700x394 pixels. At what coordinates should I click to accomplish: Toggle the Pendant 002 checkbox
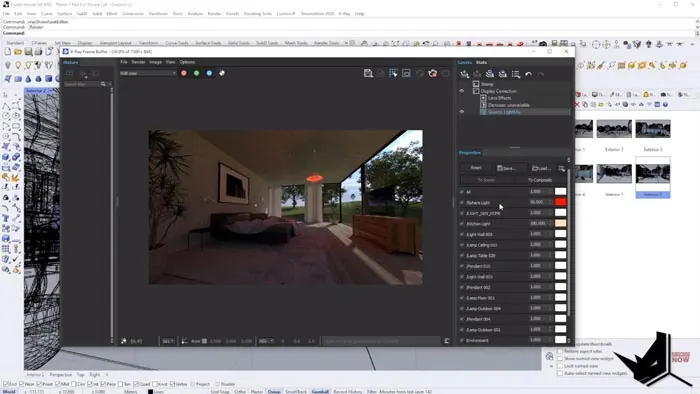(462, 287)
